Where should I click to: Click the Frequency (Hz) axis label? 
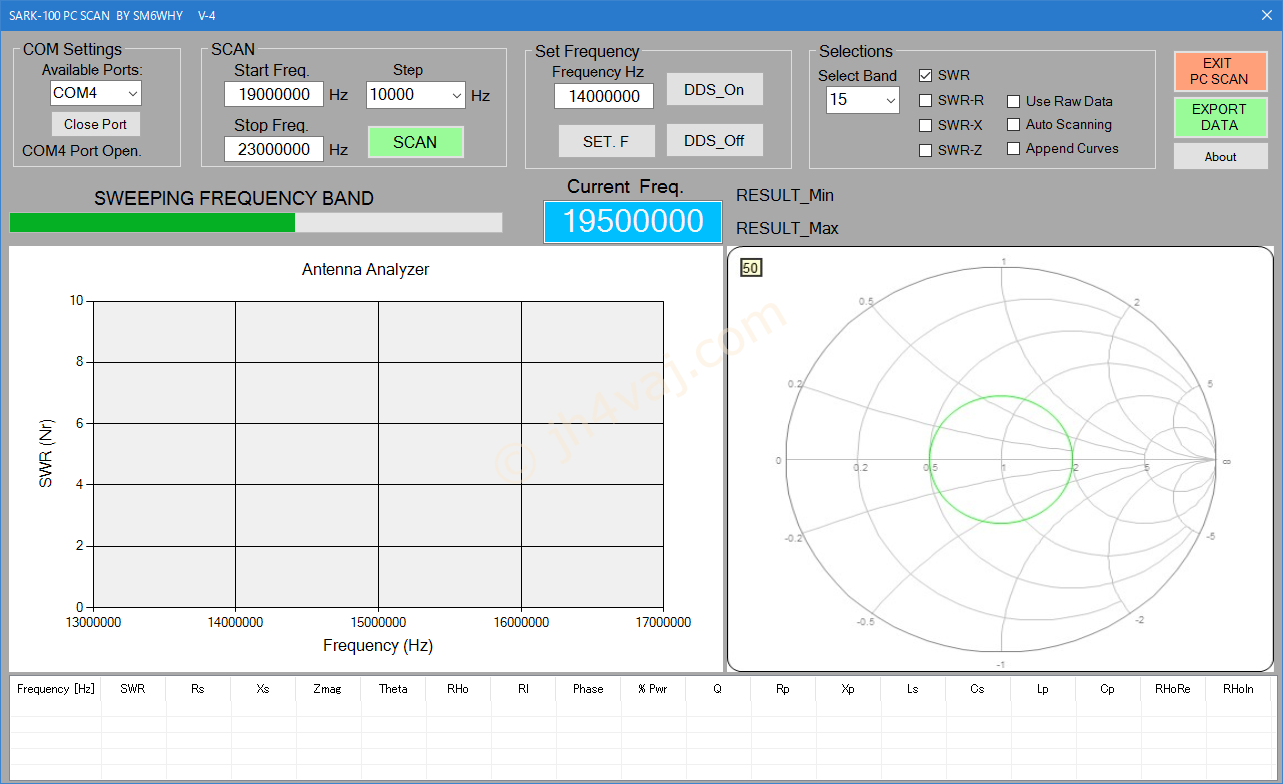(x=378, y=645)
